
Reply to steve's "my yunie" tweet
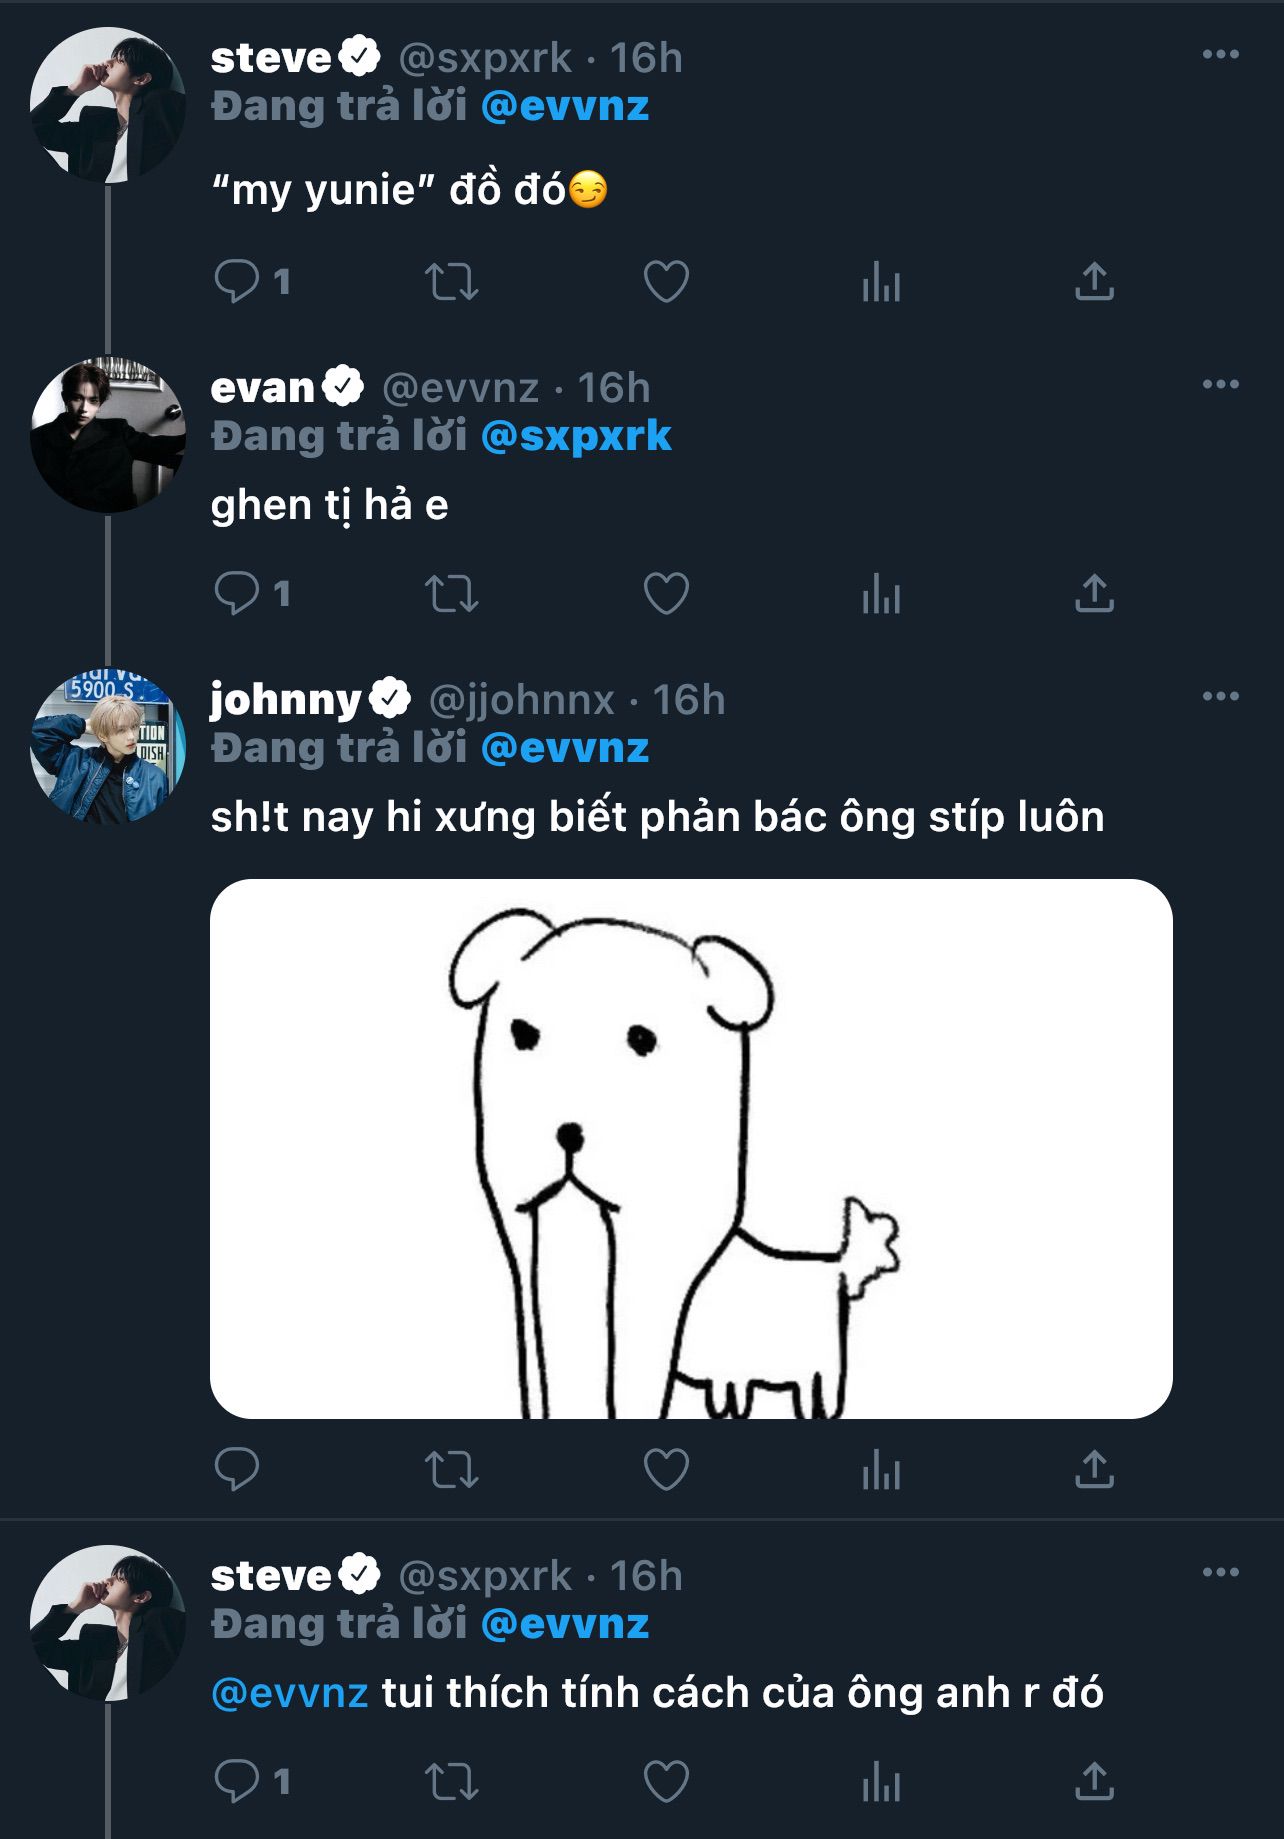(x=237, y=281)
